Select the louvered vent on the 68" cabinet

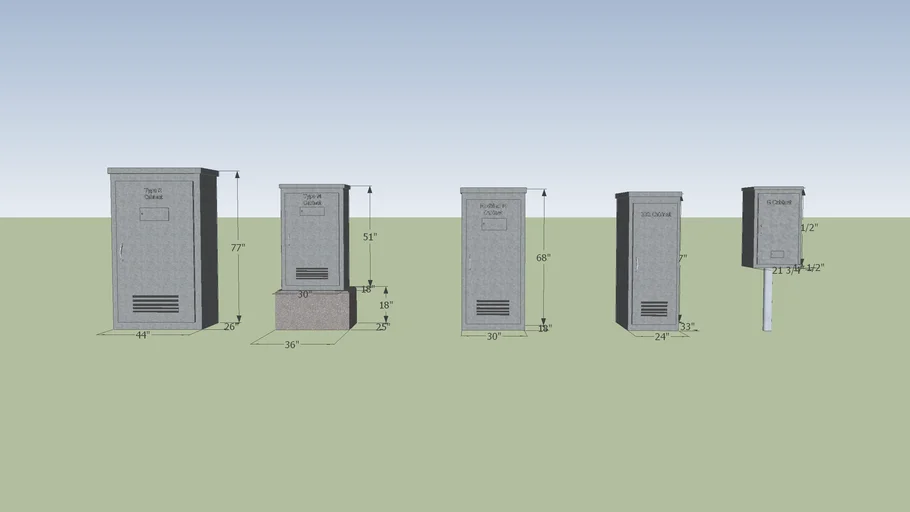click(493, 308)
